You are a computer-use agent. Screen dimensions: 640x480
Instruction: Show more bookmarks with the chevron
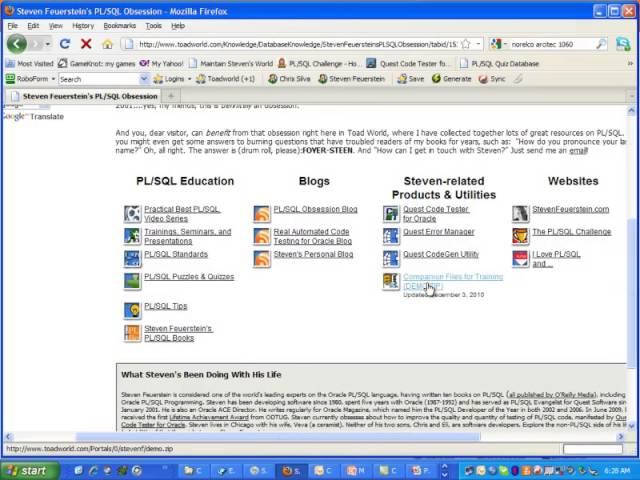coord(630,64)
